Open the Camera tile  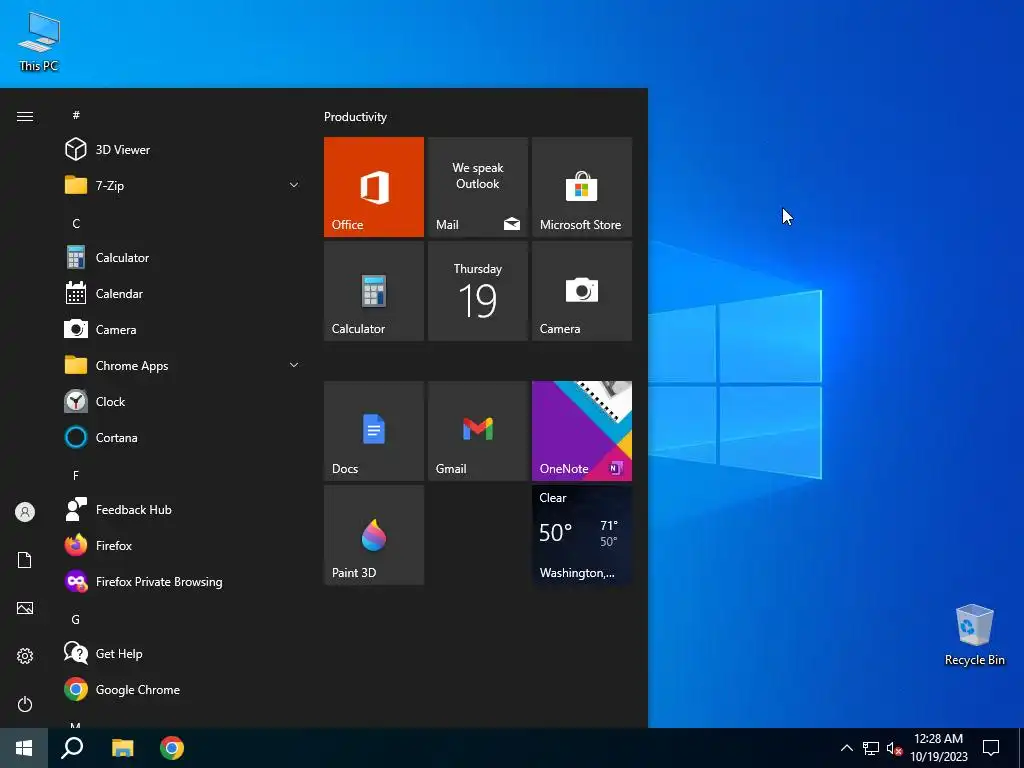582,291
